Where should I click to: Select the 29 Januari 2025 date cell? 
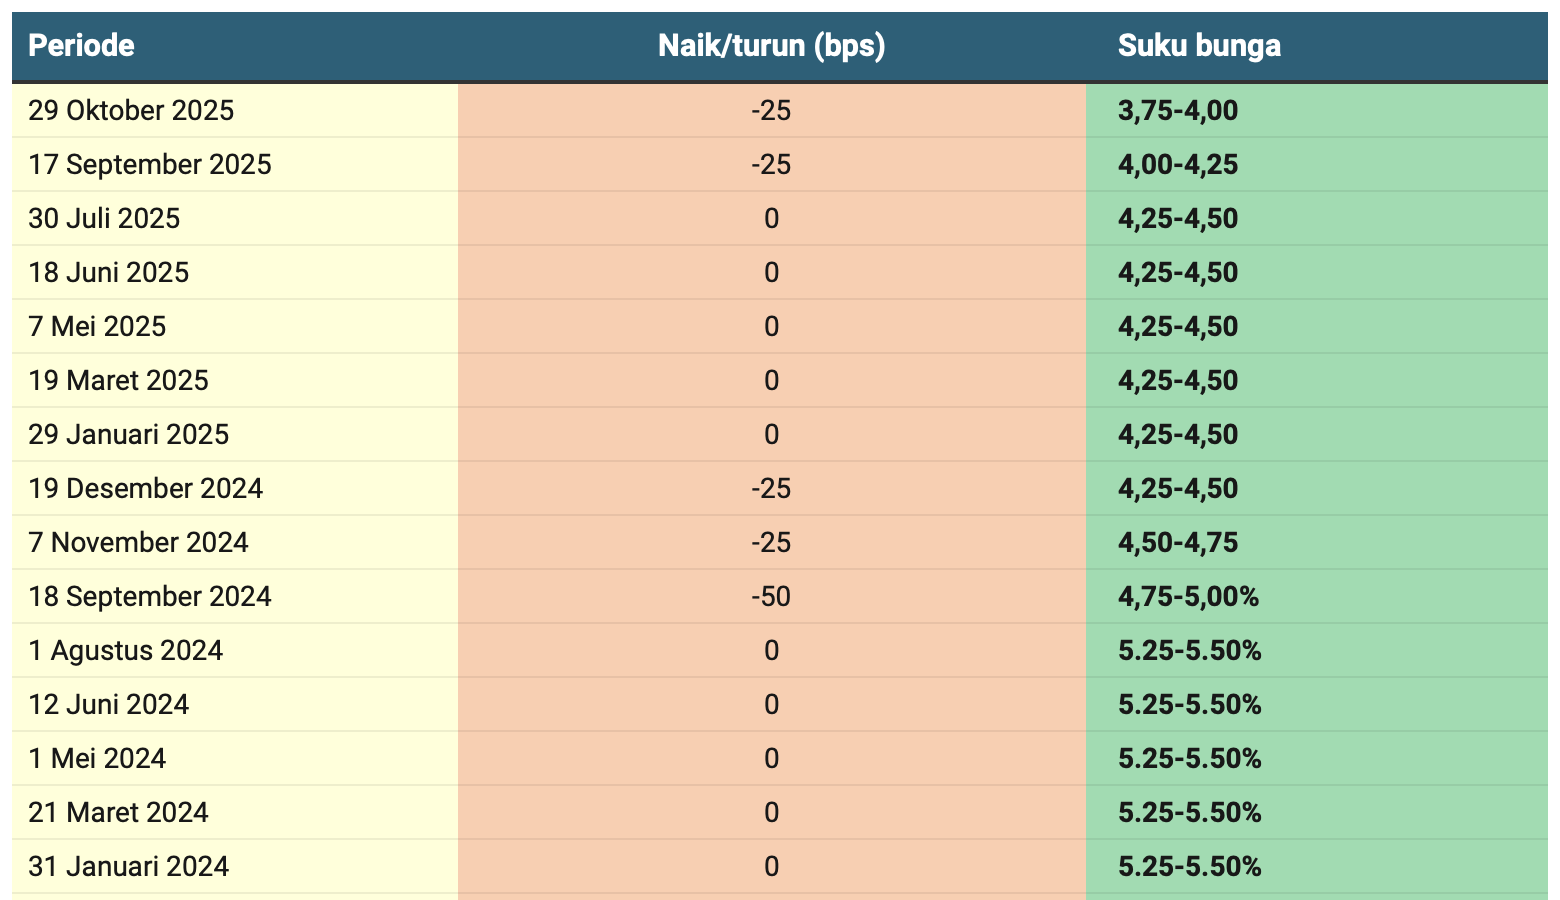click(128, 434)
